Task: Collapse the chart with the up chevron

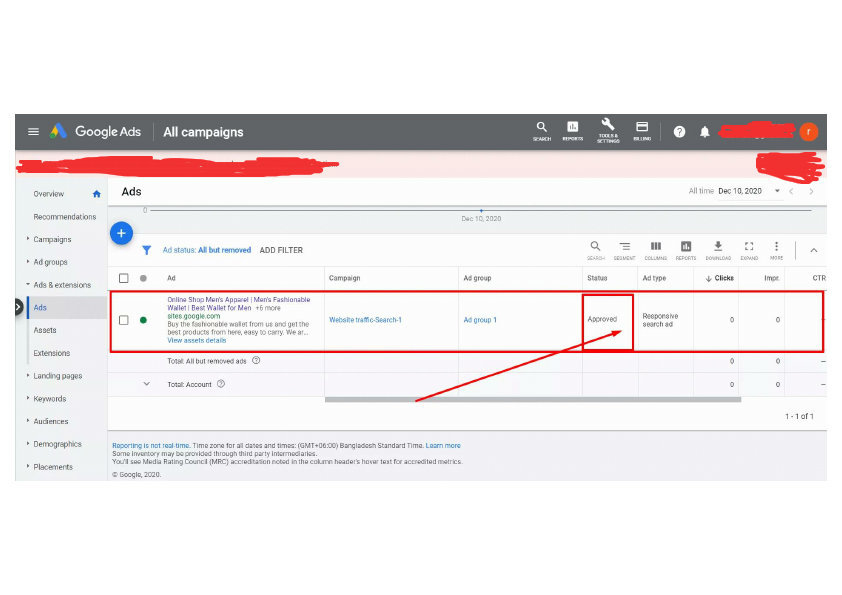Action: click(x=814, y=250)
